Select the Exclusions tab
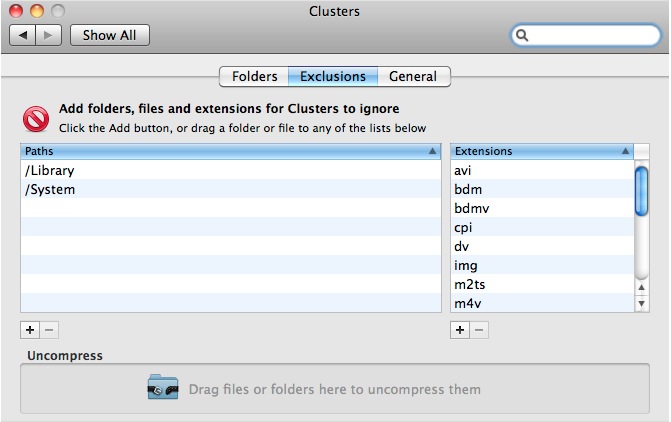The image size is (671, 422). click(333, 76)
